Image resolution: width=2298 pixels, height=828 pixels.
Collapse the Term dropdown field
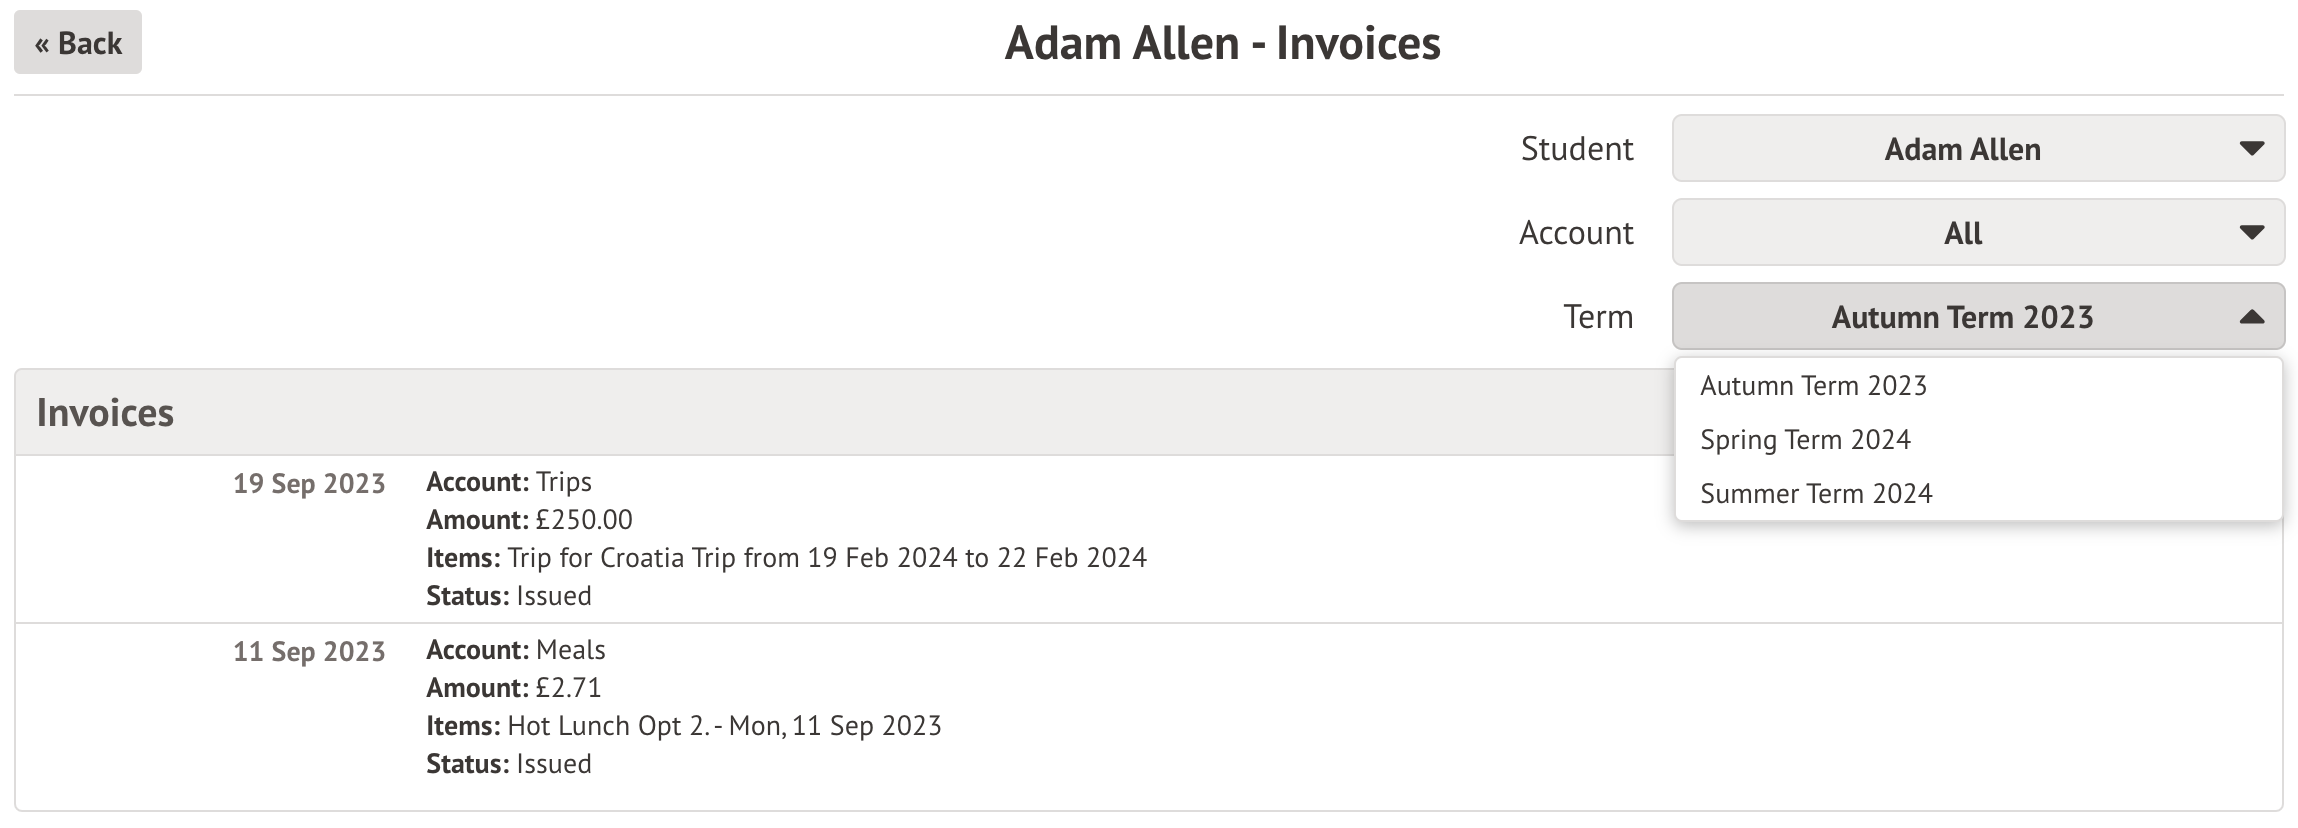tap(1960, 317)
